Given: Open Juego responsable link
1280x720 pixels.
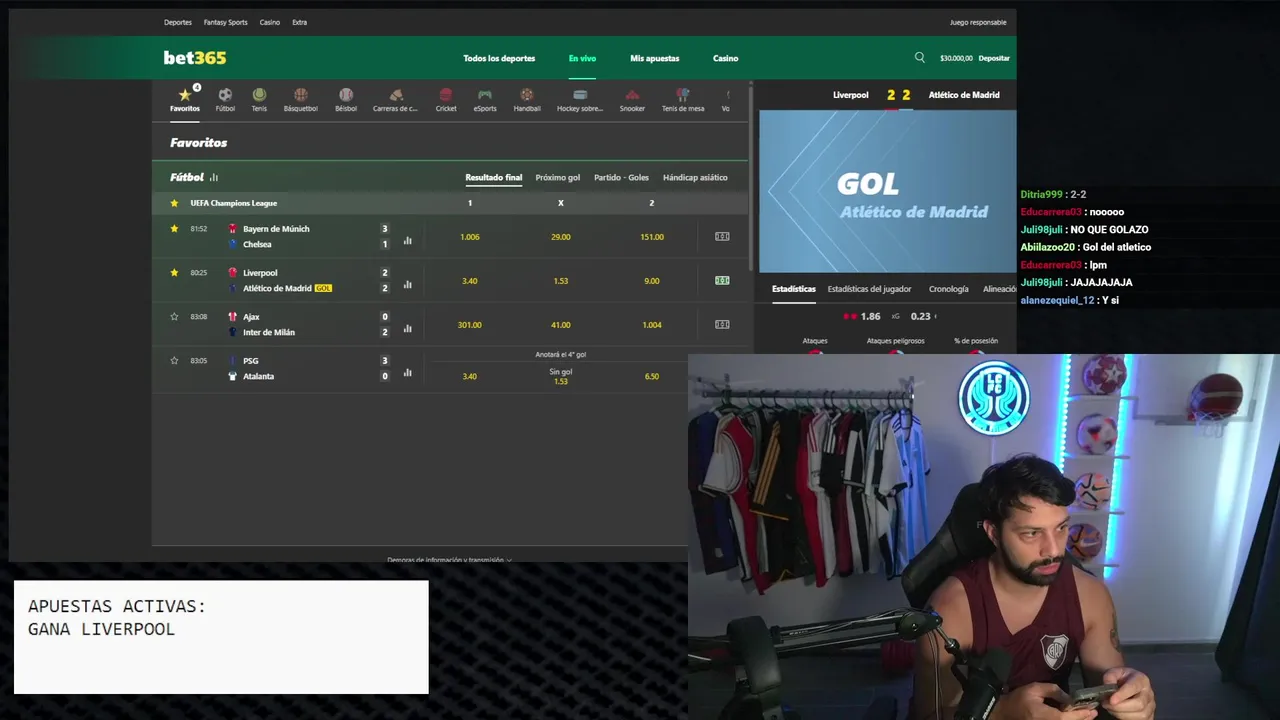Looking at the screenshot, I should (x=978, y=22).
